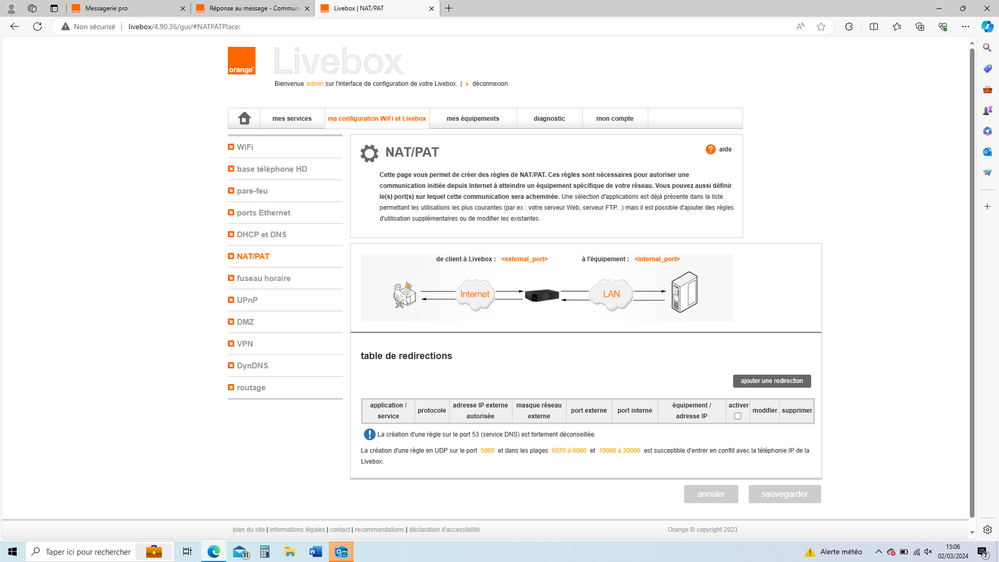Open the diagnostic tab
This screenshot has width=999, height=562.
pyautogui.click(x=549, y=118)
